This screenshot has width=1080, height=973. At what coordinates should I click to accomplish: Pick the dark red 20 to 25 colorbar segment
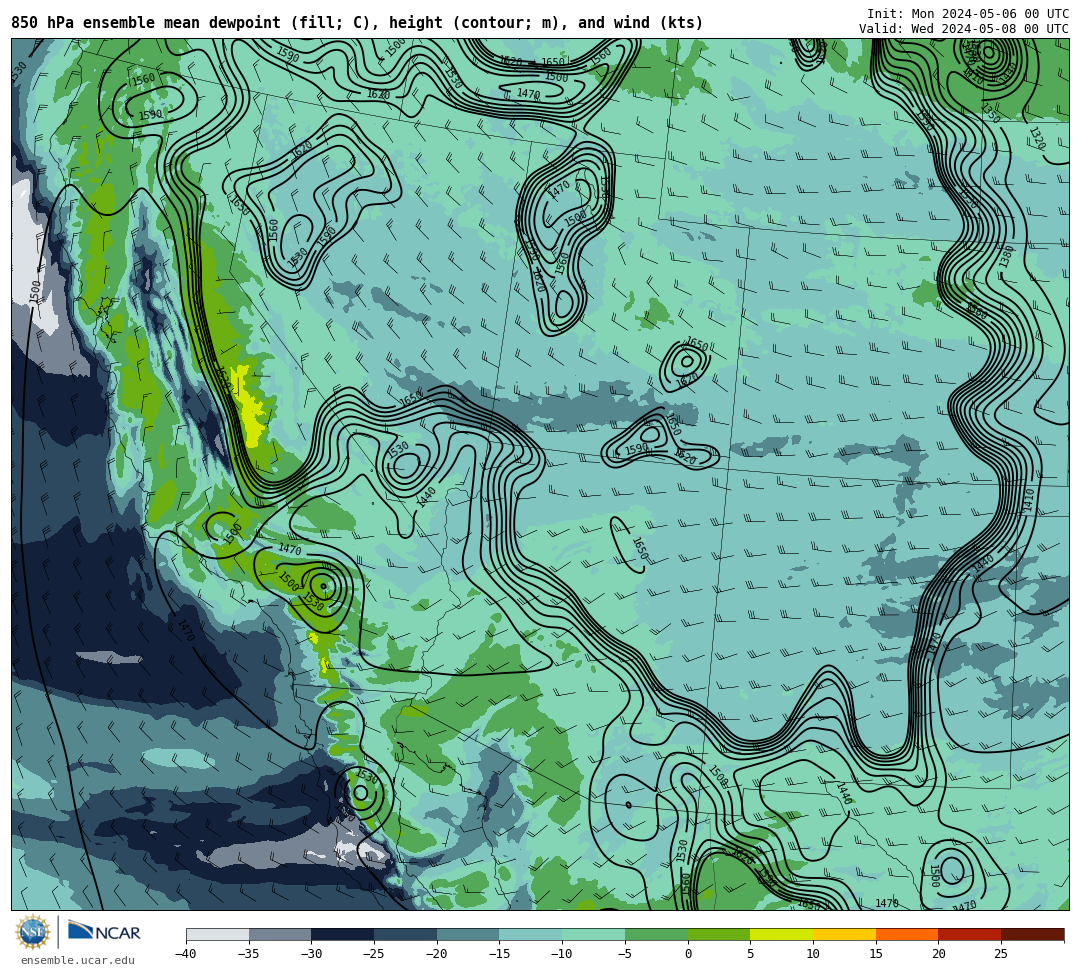tap(970, 935)
